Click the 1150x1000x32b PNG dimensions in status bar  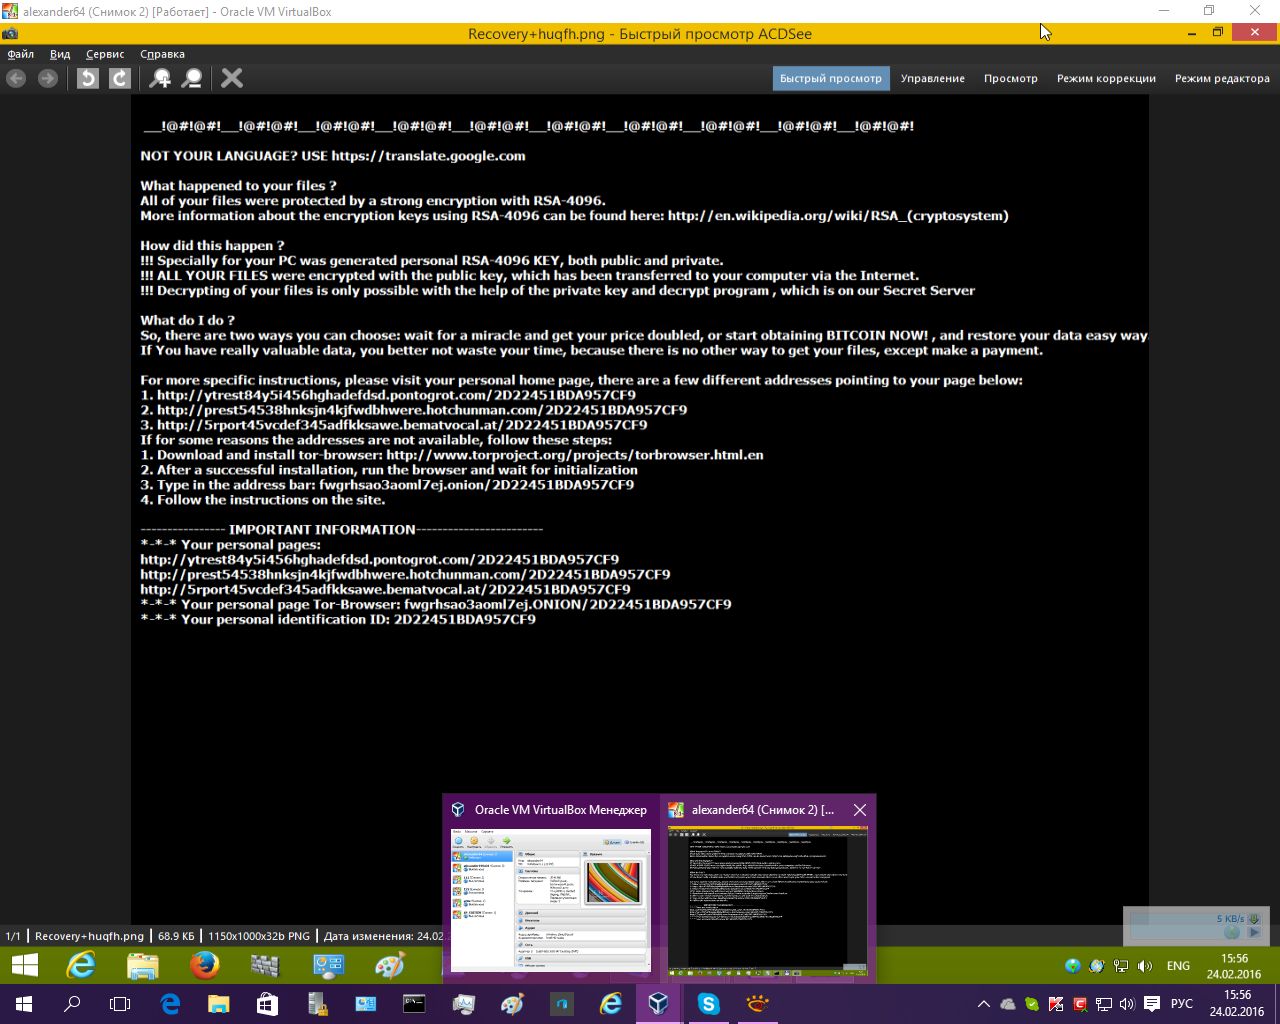pyautogui.click(x=259, y=936)
